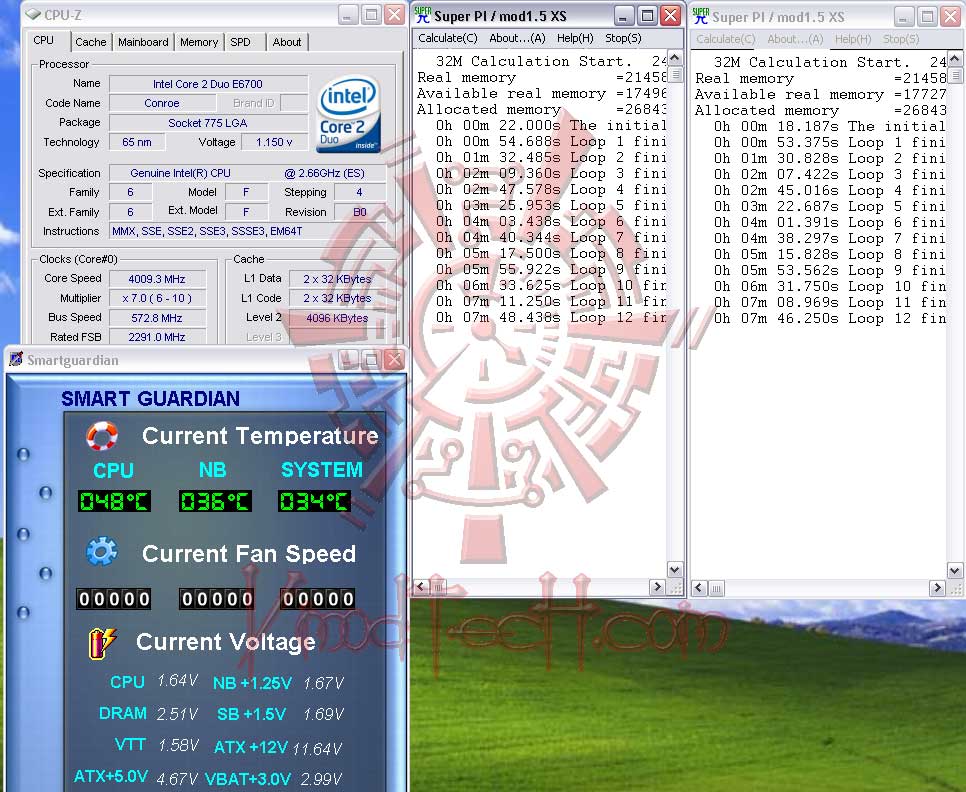
Task: Click the Rated FSB value '2291.0 MHz'
Action: (x=157, y=337)
